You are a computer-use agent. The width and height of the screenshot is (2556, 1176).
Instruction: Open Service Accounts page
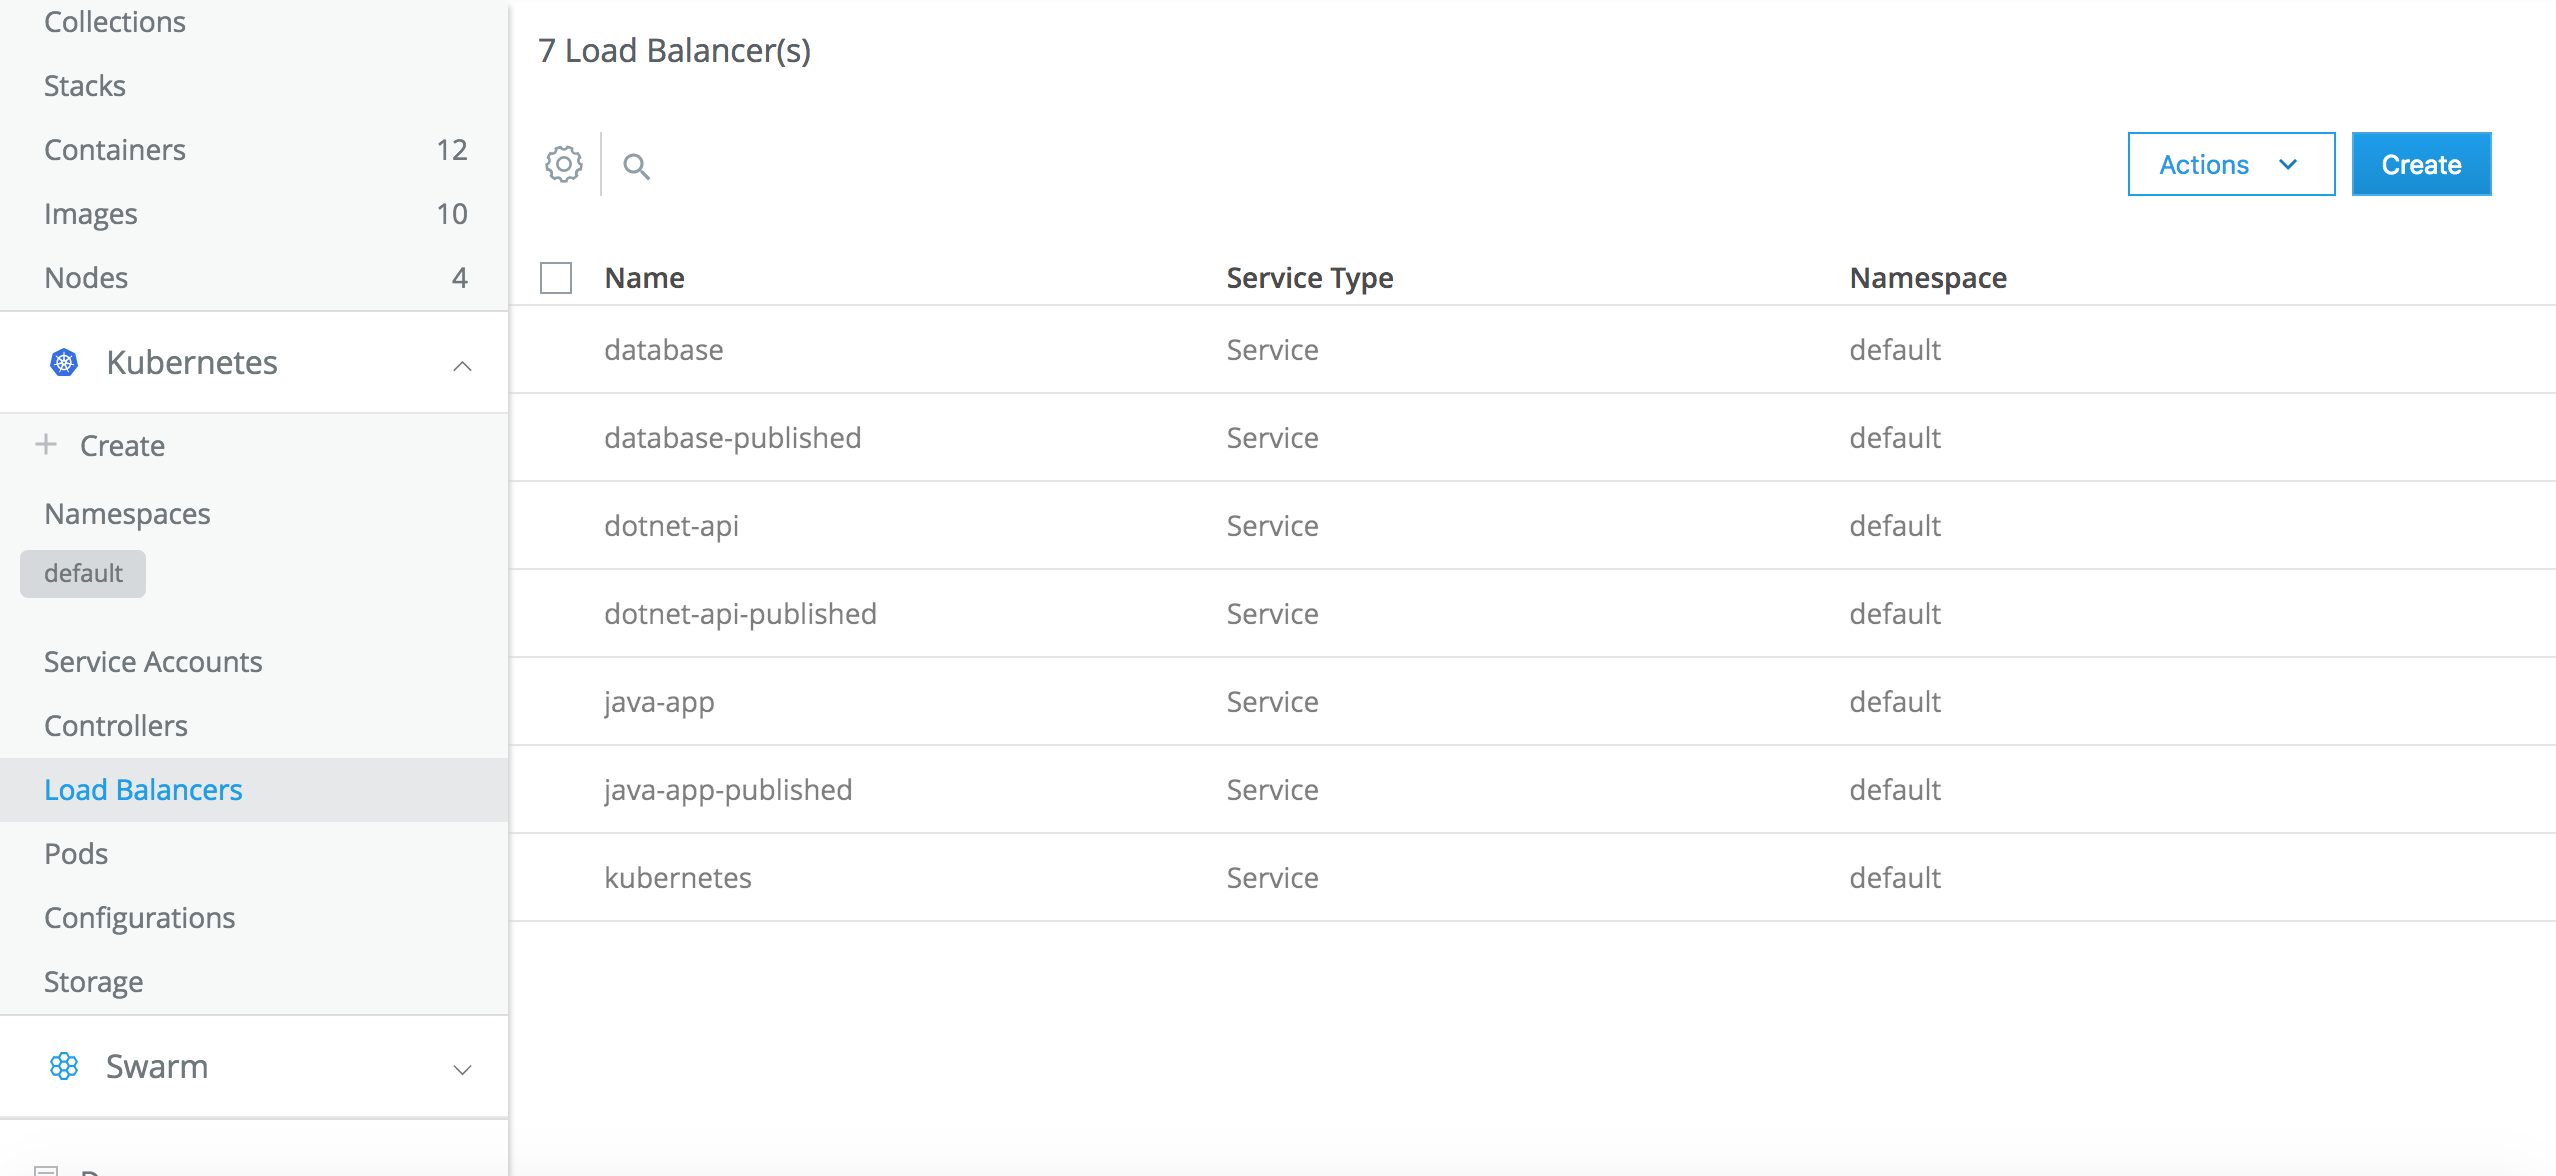point(153,662)
